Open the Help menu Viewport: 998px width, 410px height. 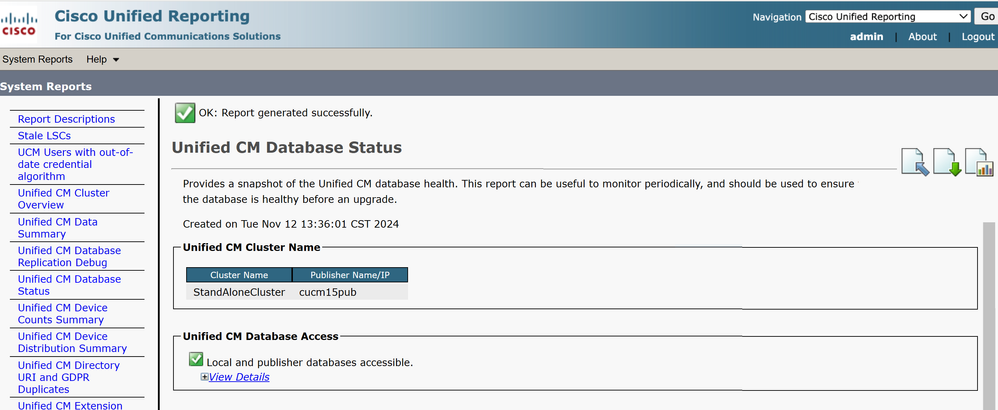102,59
